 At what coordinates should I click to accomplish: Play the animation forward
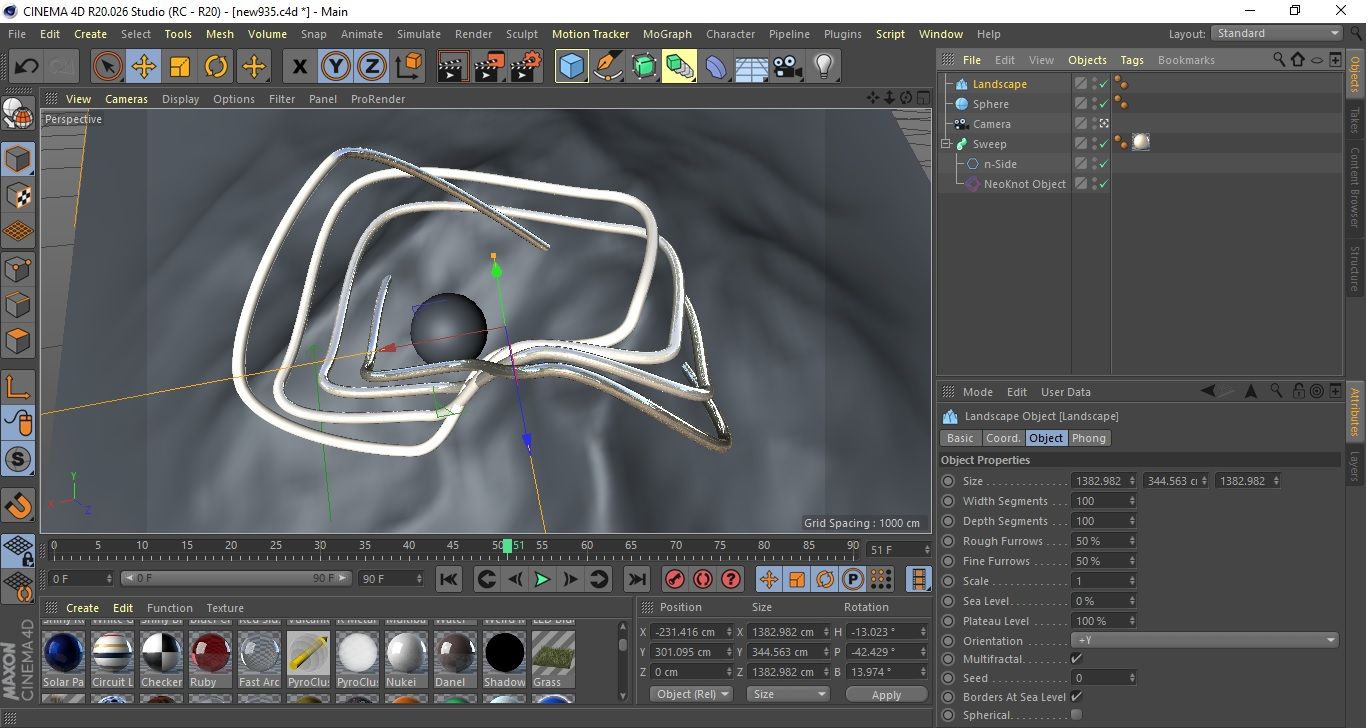[x=541, y=579]
